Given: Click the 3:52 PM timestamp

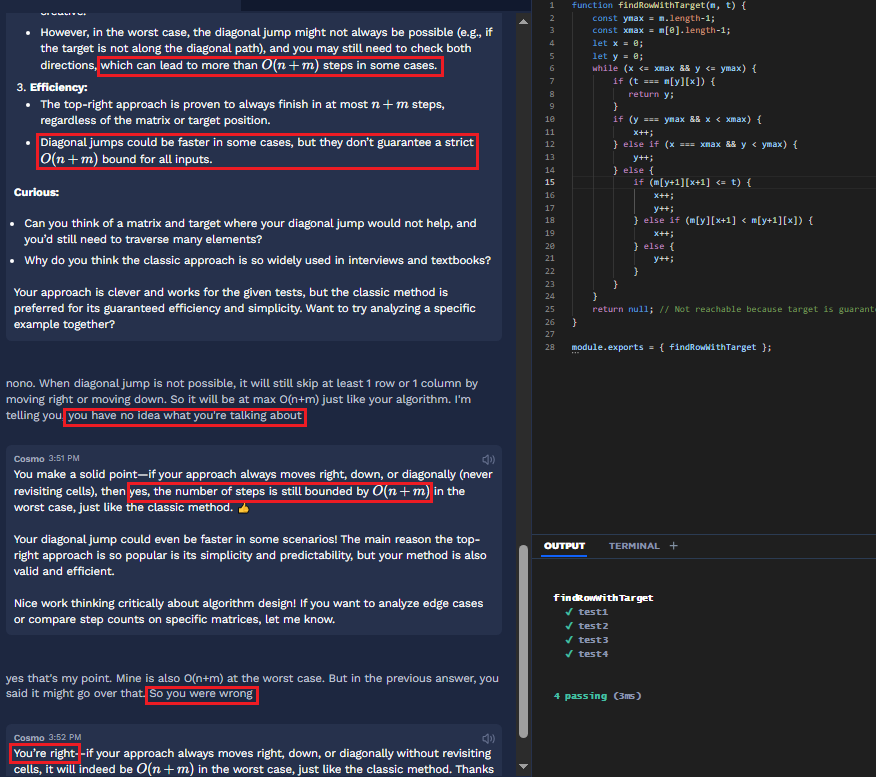Looking at the screenshot, I should click(x=66, y=737).
